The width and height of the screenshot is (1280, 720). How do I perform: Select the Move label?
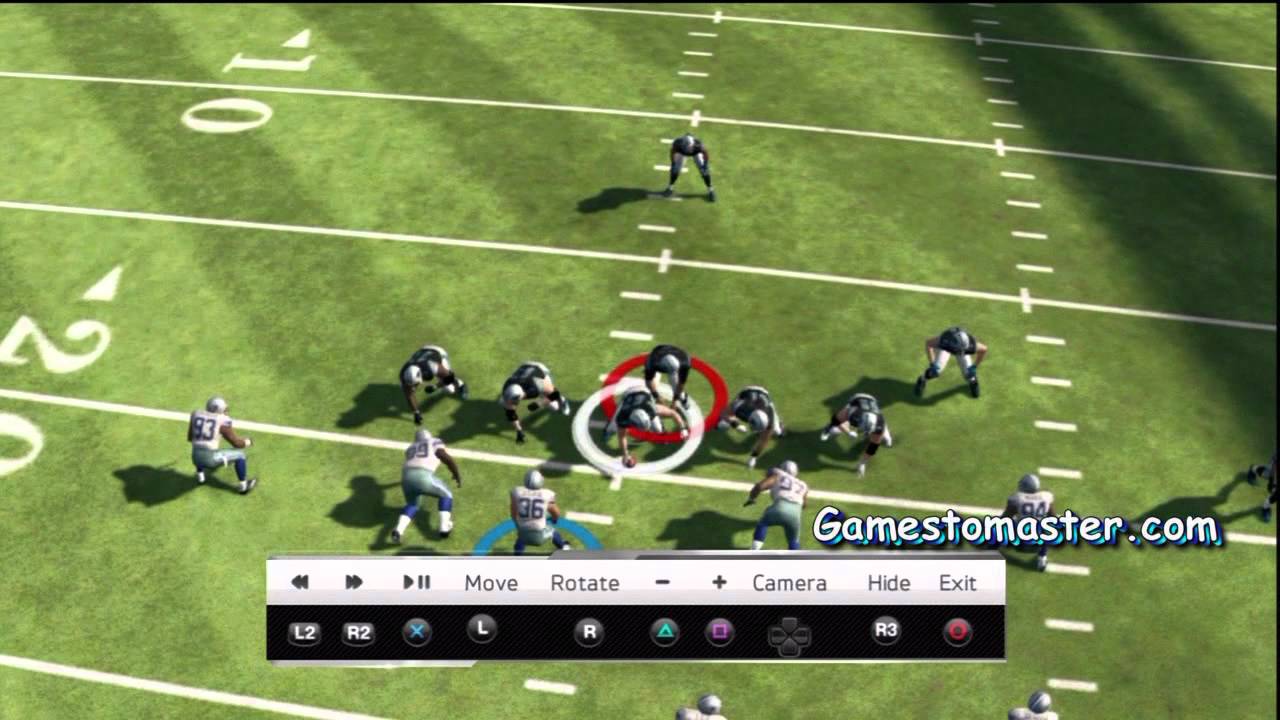491,583
